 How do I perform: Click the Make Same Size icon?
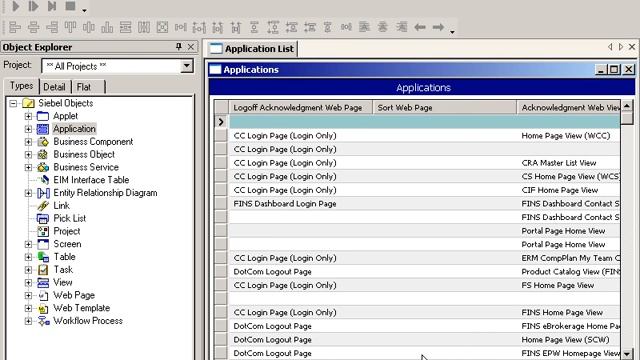[162, 27]
